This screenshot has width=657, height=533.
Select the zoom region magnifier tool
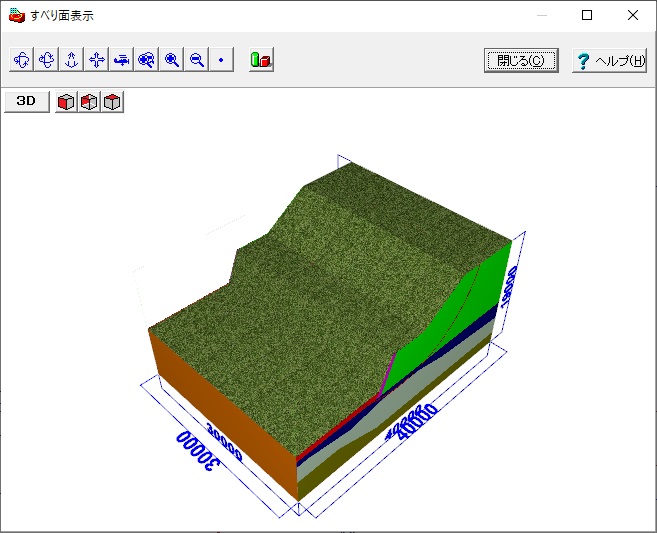pyautogui.click(x=147, y=60)
